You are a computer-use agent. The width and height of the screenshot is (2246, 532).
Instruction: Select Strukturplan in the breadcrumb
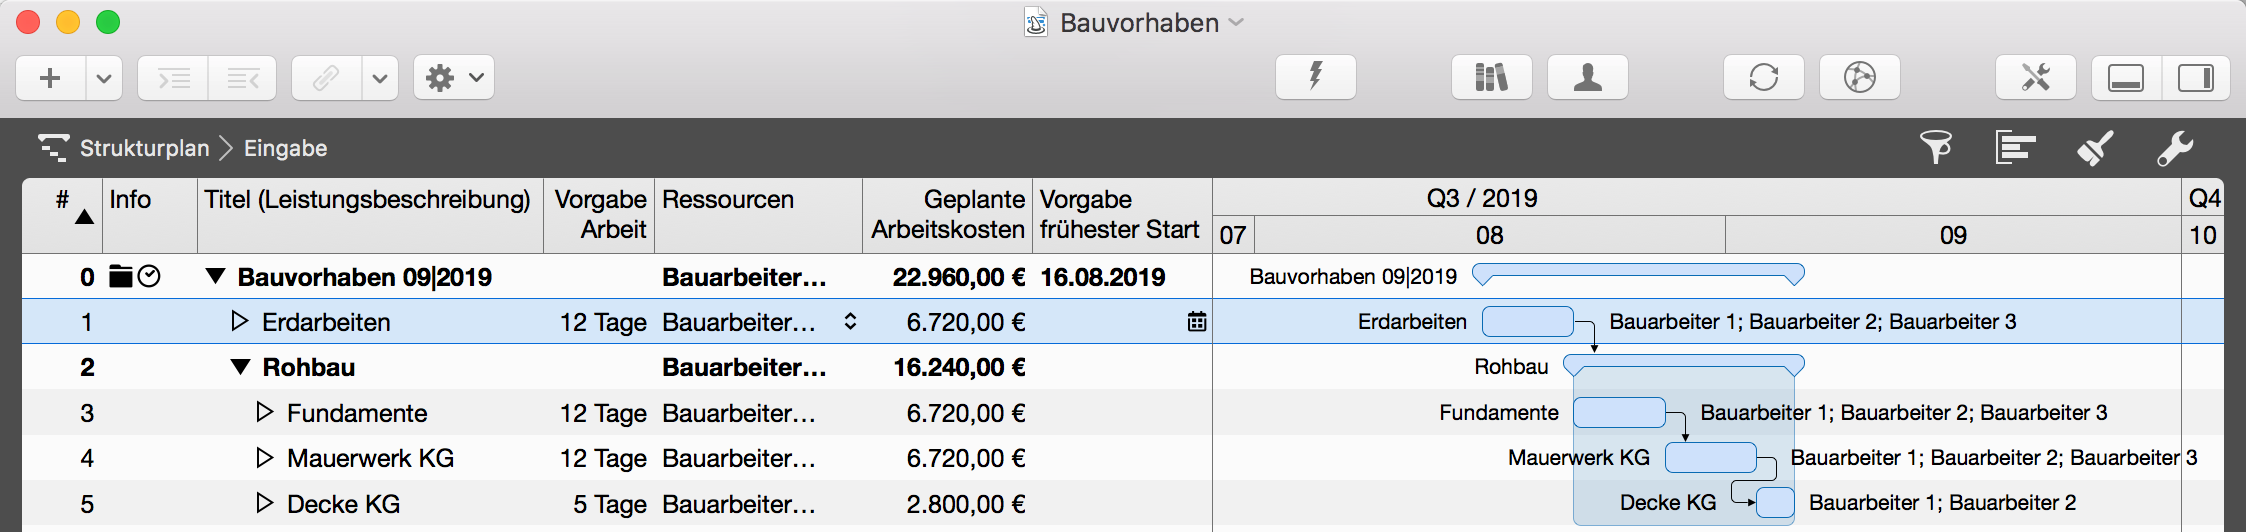pyautogui.click(x=144, y=148)
